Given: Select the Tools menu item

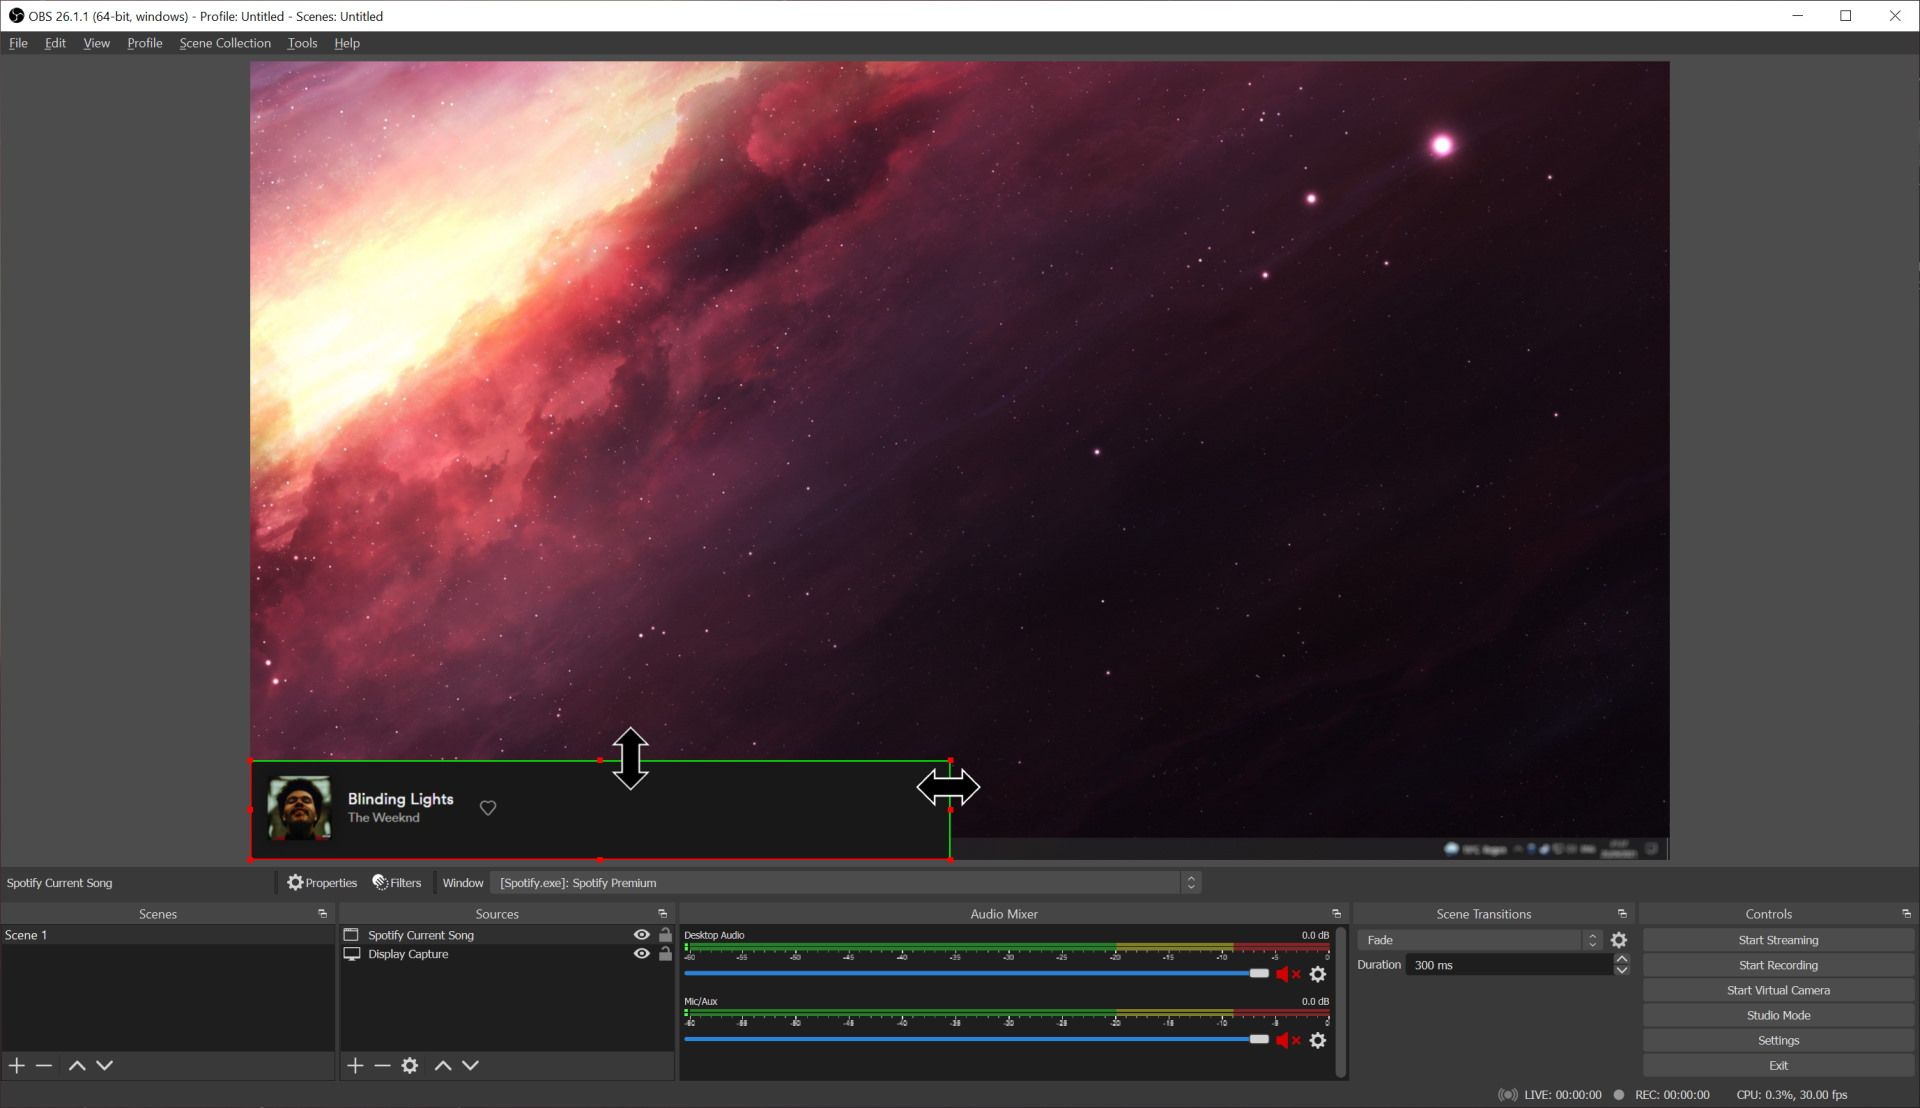Looking at the screenshot, I should (302, 42).
